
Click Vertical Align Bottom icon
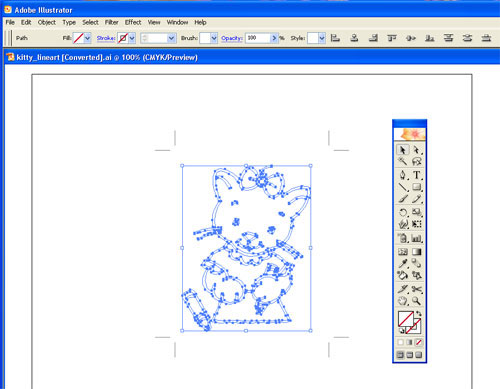[x=430, y=38]
